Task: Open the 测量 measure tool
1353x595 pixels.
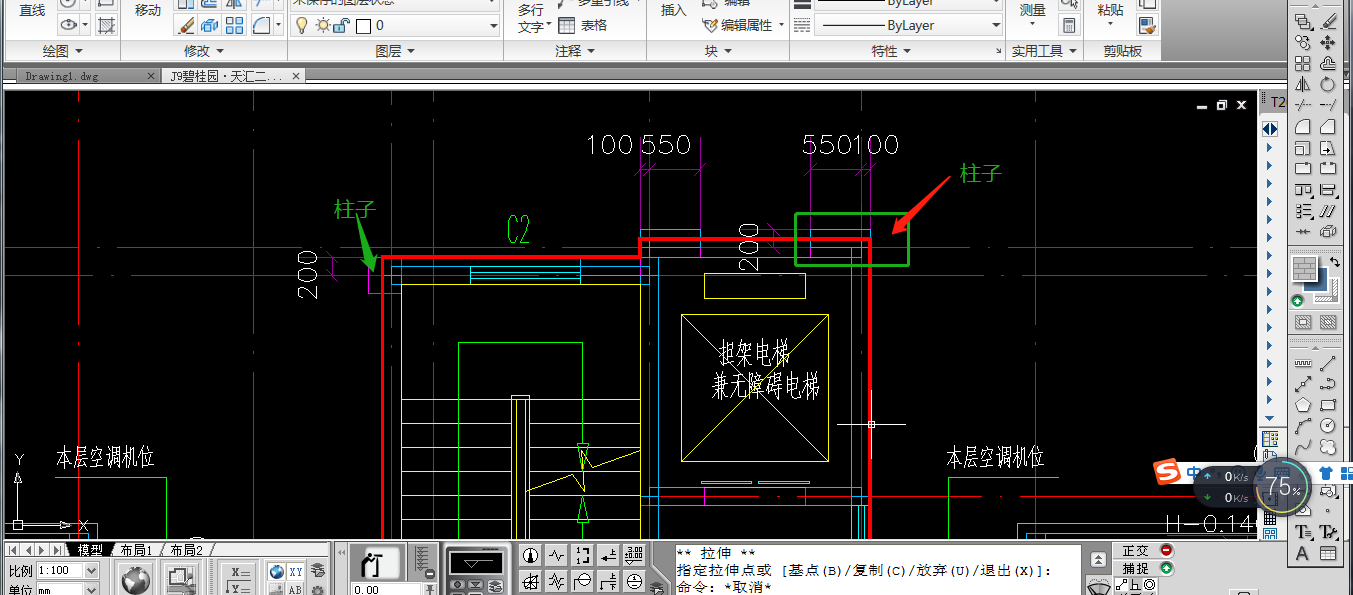Action: point(1032,10)
